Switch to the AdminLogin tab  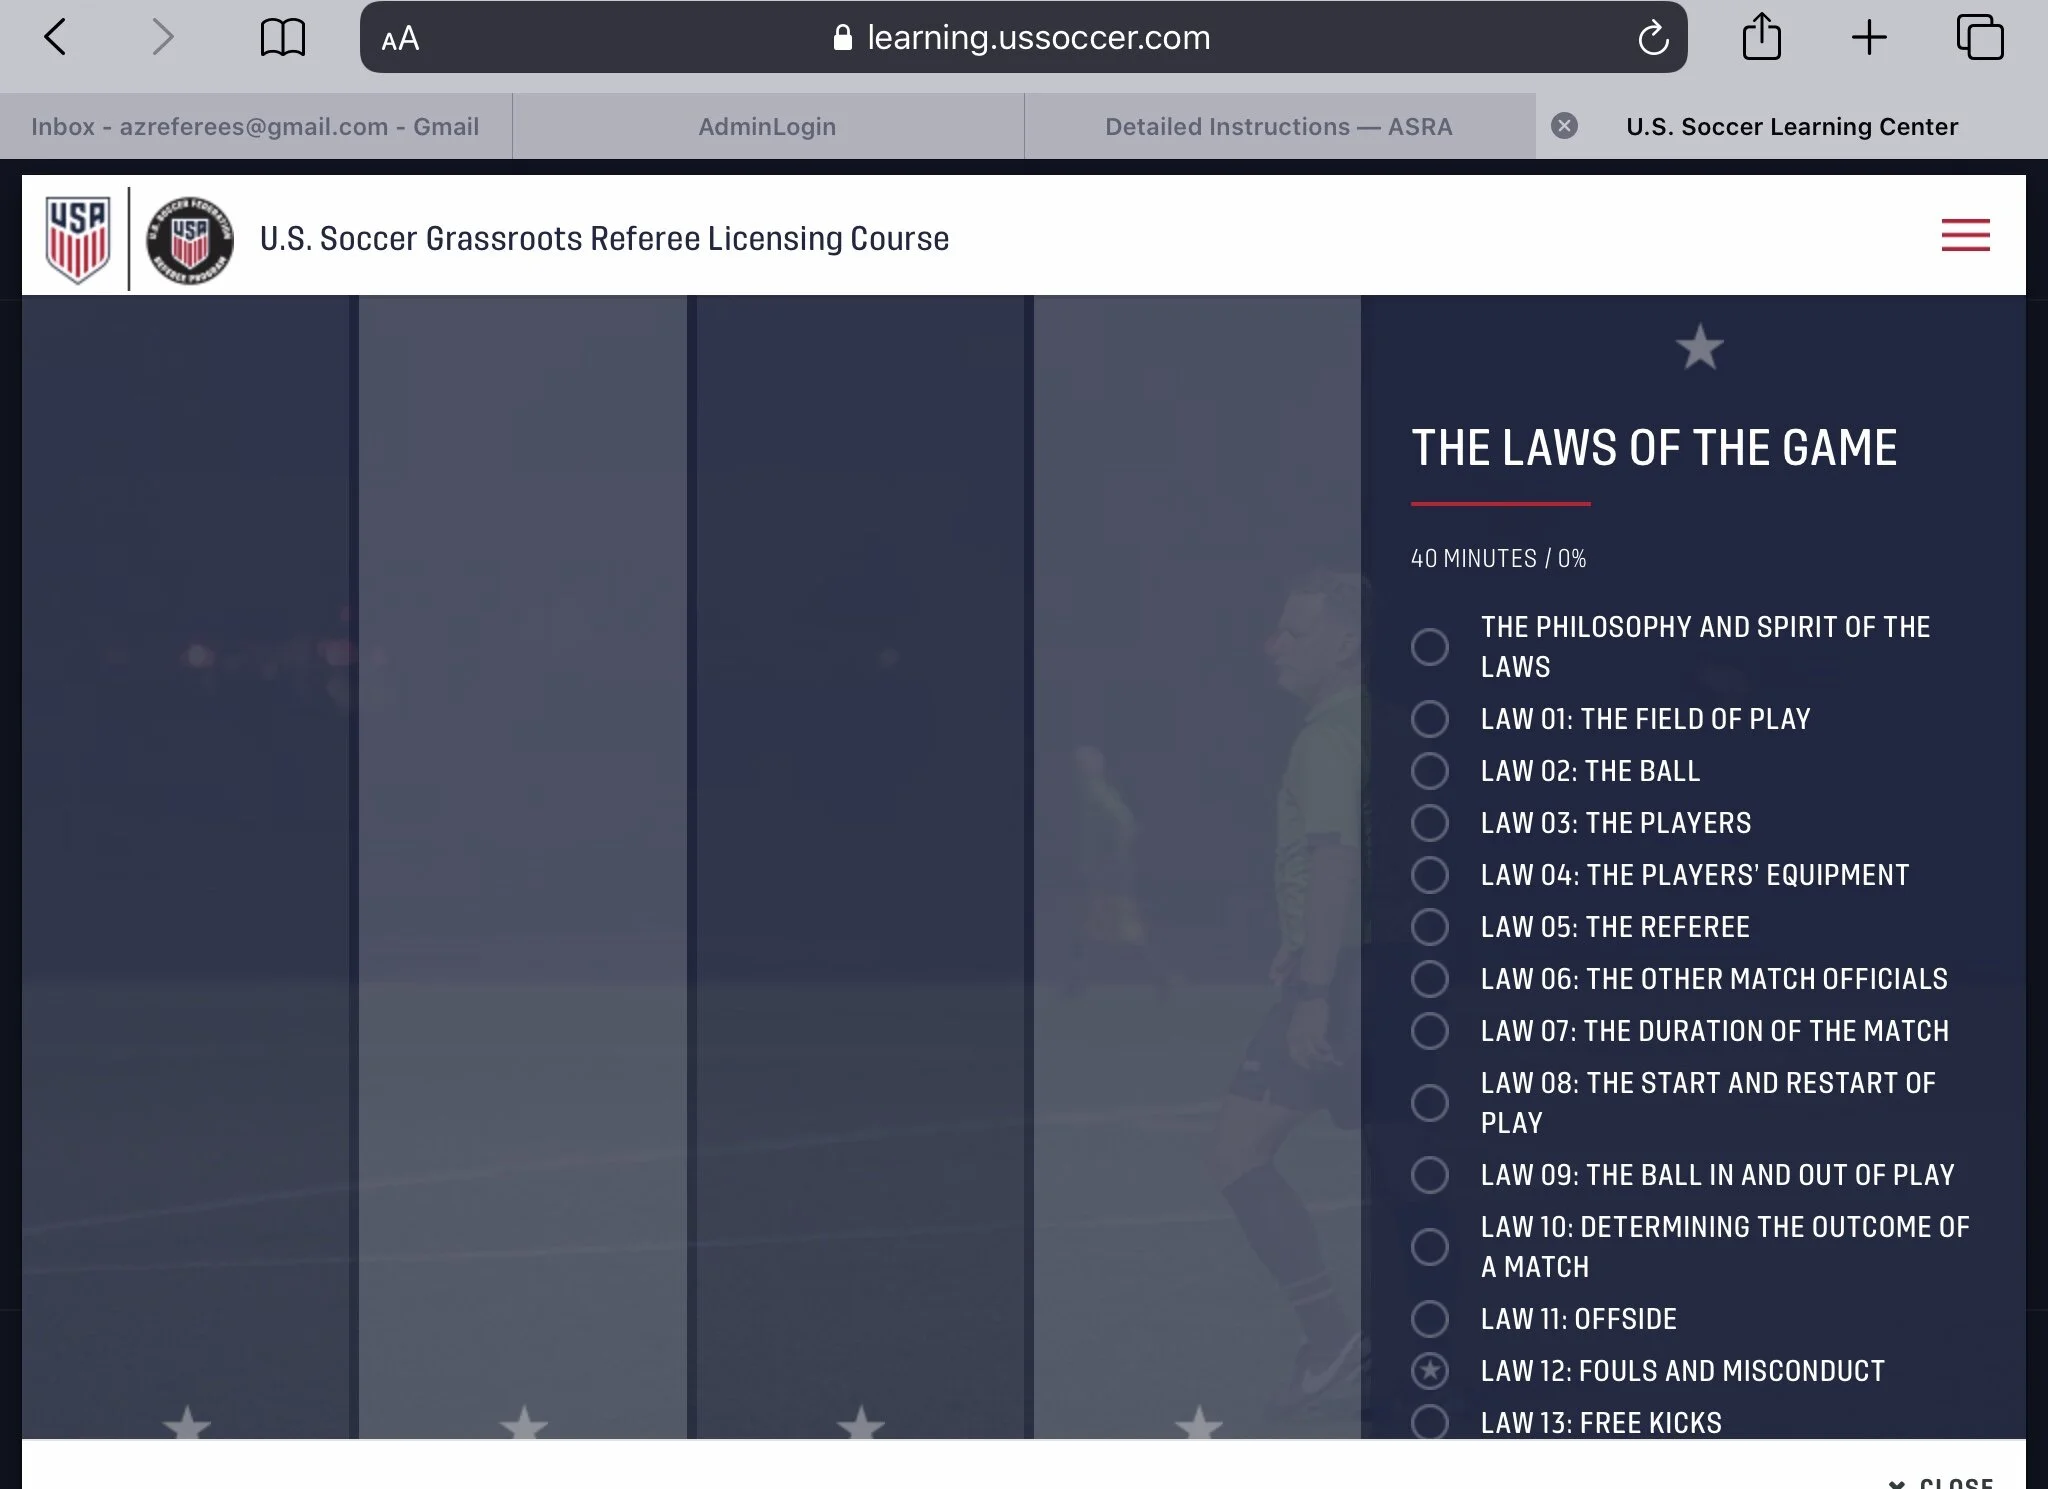[x=767, y=127]
